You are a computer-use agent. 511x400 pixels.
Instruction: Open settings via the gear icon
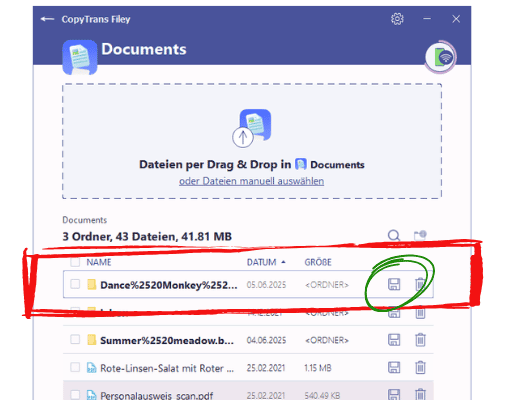pos(397,19)
